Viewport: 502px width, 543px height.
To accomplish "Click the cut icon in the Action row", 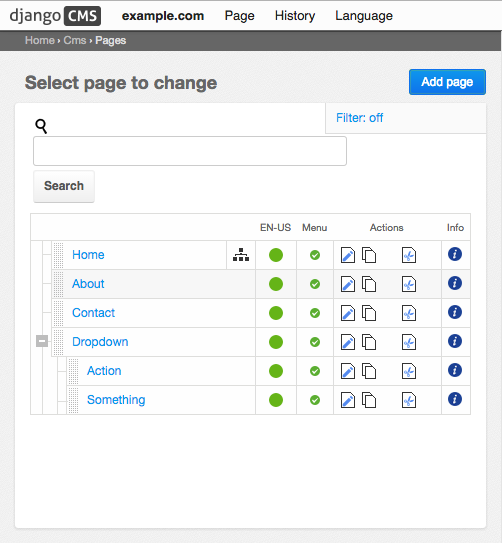I will (409, 371).
